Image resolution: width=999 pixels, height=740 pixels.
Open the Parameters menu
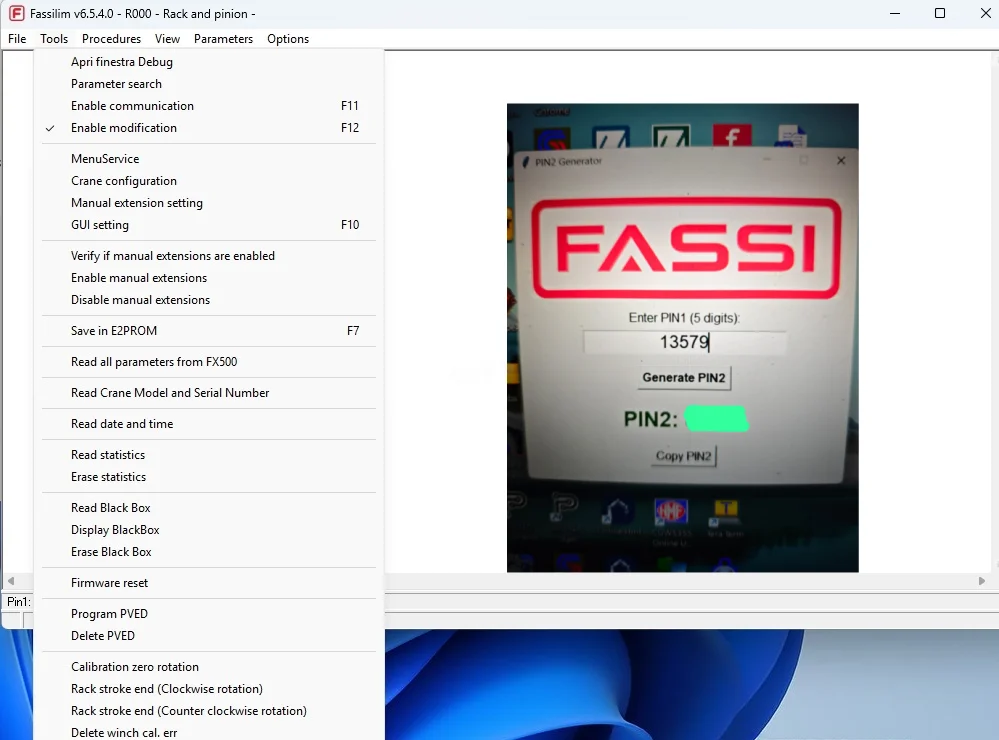click(223, 39)
